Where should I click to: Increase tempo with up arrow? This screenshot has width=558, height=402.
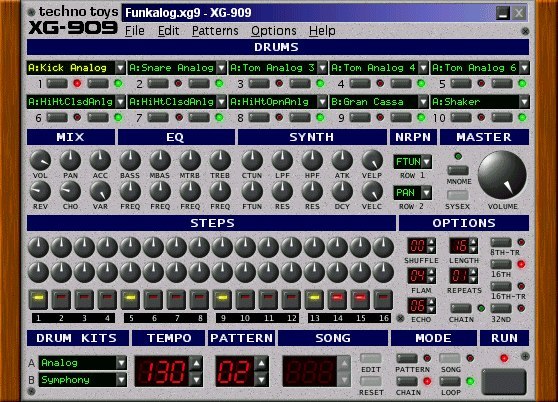(x=196, y=364)
